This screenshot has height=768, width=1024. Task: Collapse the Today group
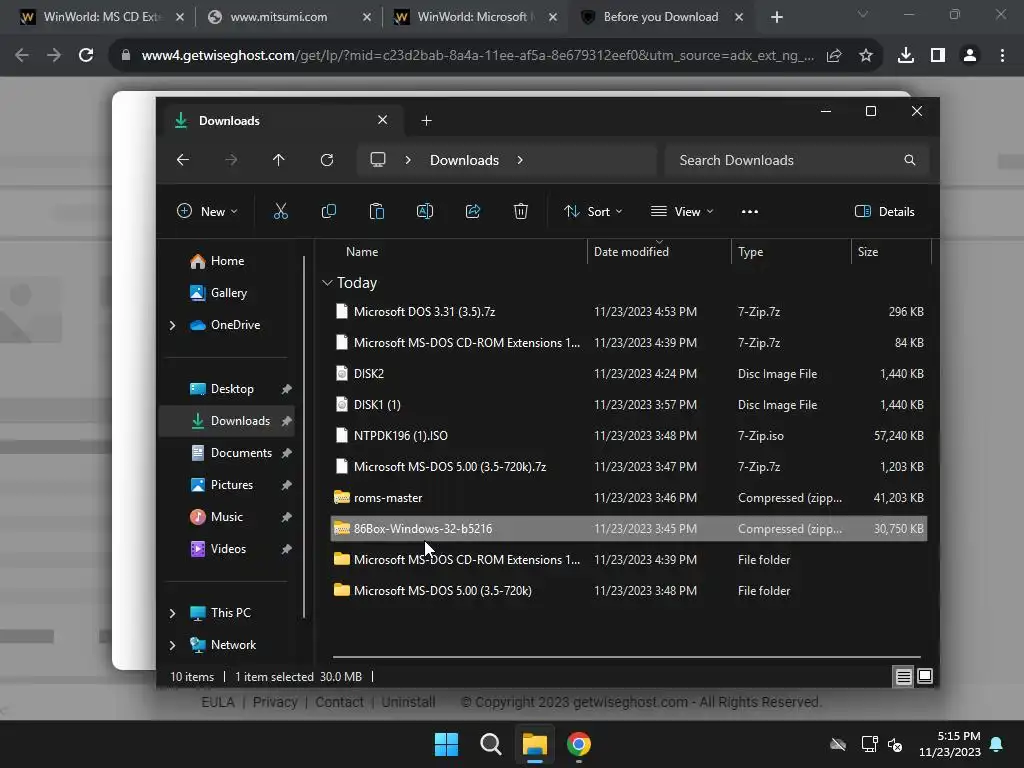pos(327,283)
